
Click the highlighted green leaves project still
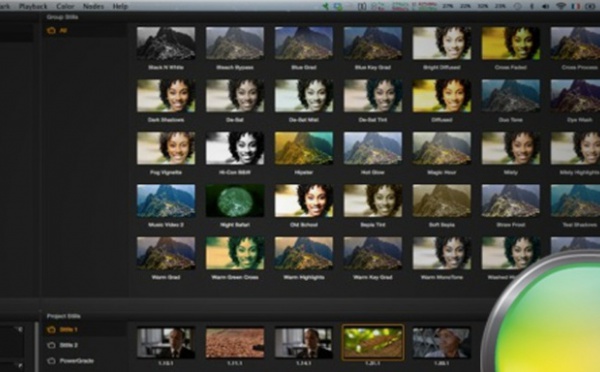[373, 343]
